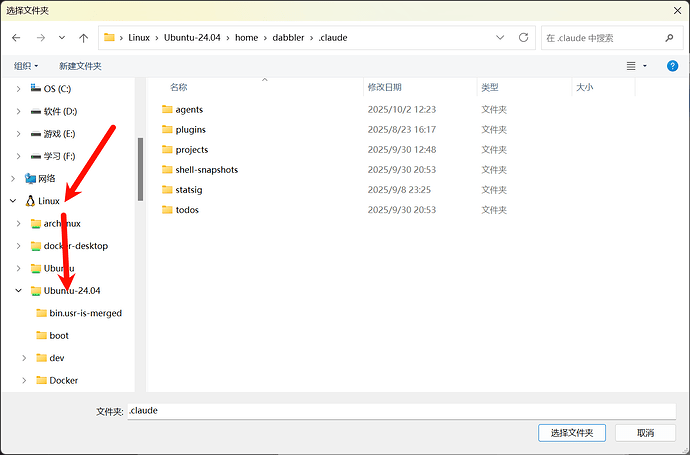Viewport: 690px width, 455px height.
Task: Expand the OS (C:) drive node
Action: coord(19,89)
